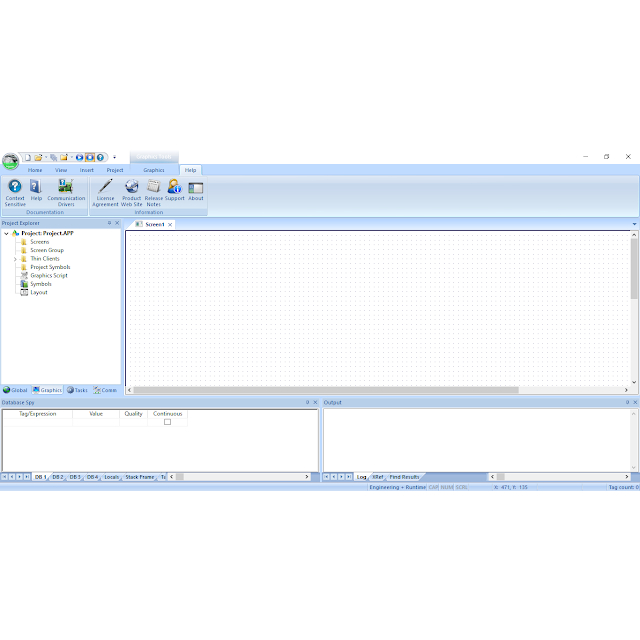Image resolution: width=640 pixels, height=640 pixels.
Task: Click the Stop project icon in quick access
Action: click(x=90, y=158)
